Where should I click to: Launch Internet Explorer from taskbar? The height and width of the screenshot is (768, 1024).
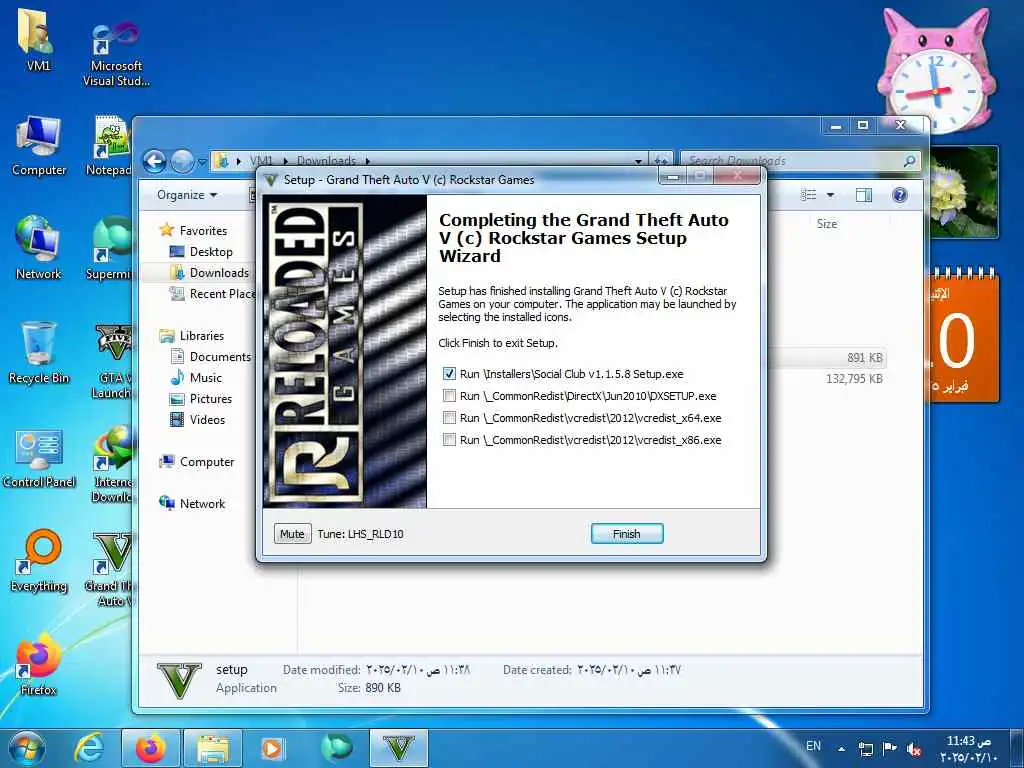click(x=89, y=748)
